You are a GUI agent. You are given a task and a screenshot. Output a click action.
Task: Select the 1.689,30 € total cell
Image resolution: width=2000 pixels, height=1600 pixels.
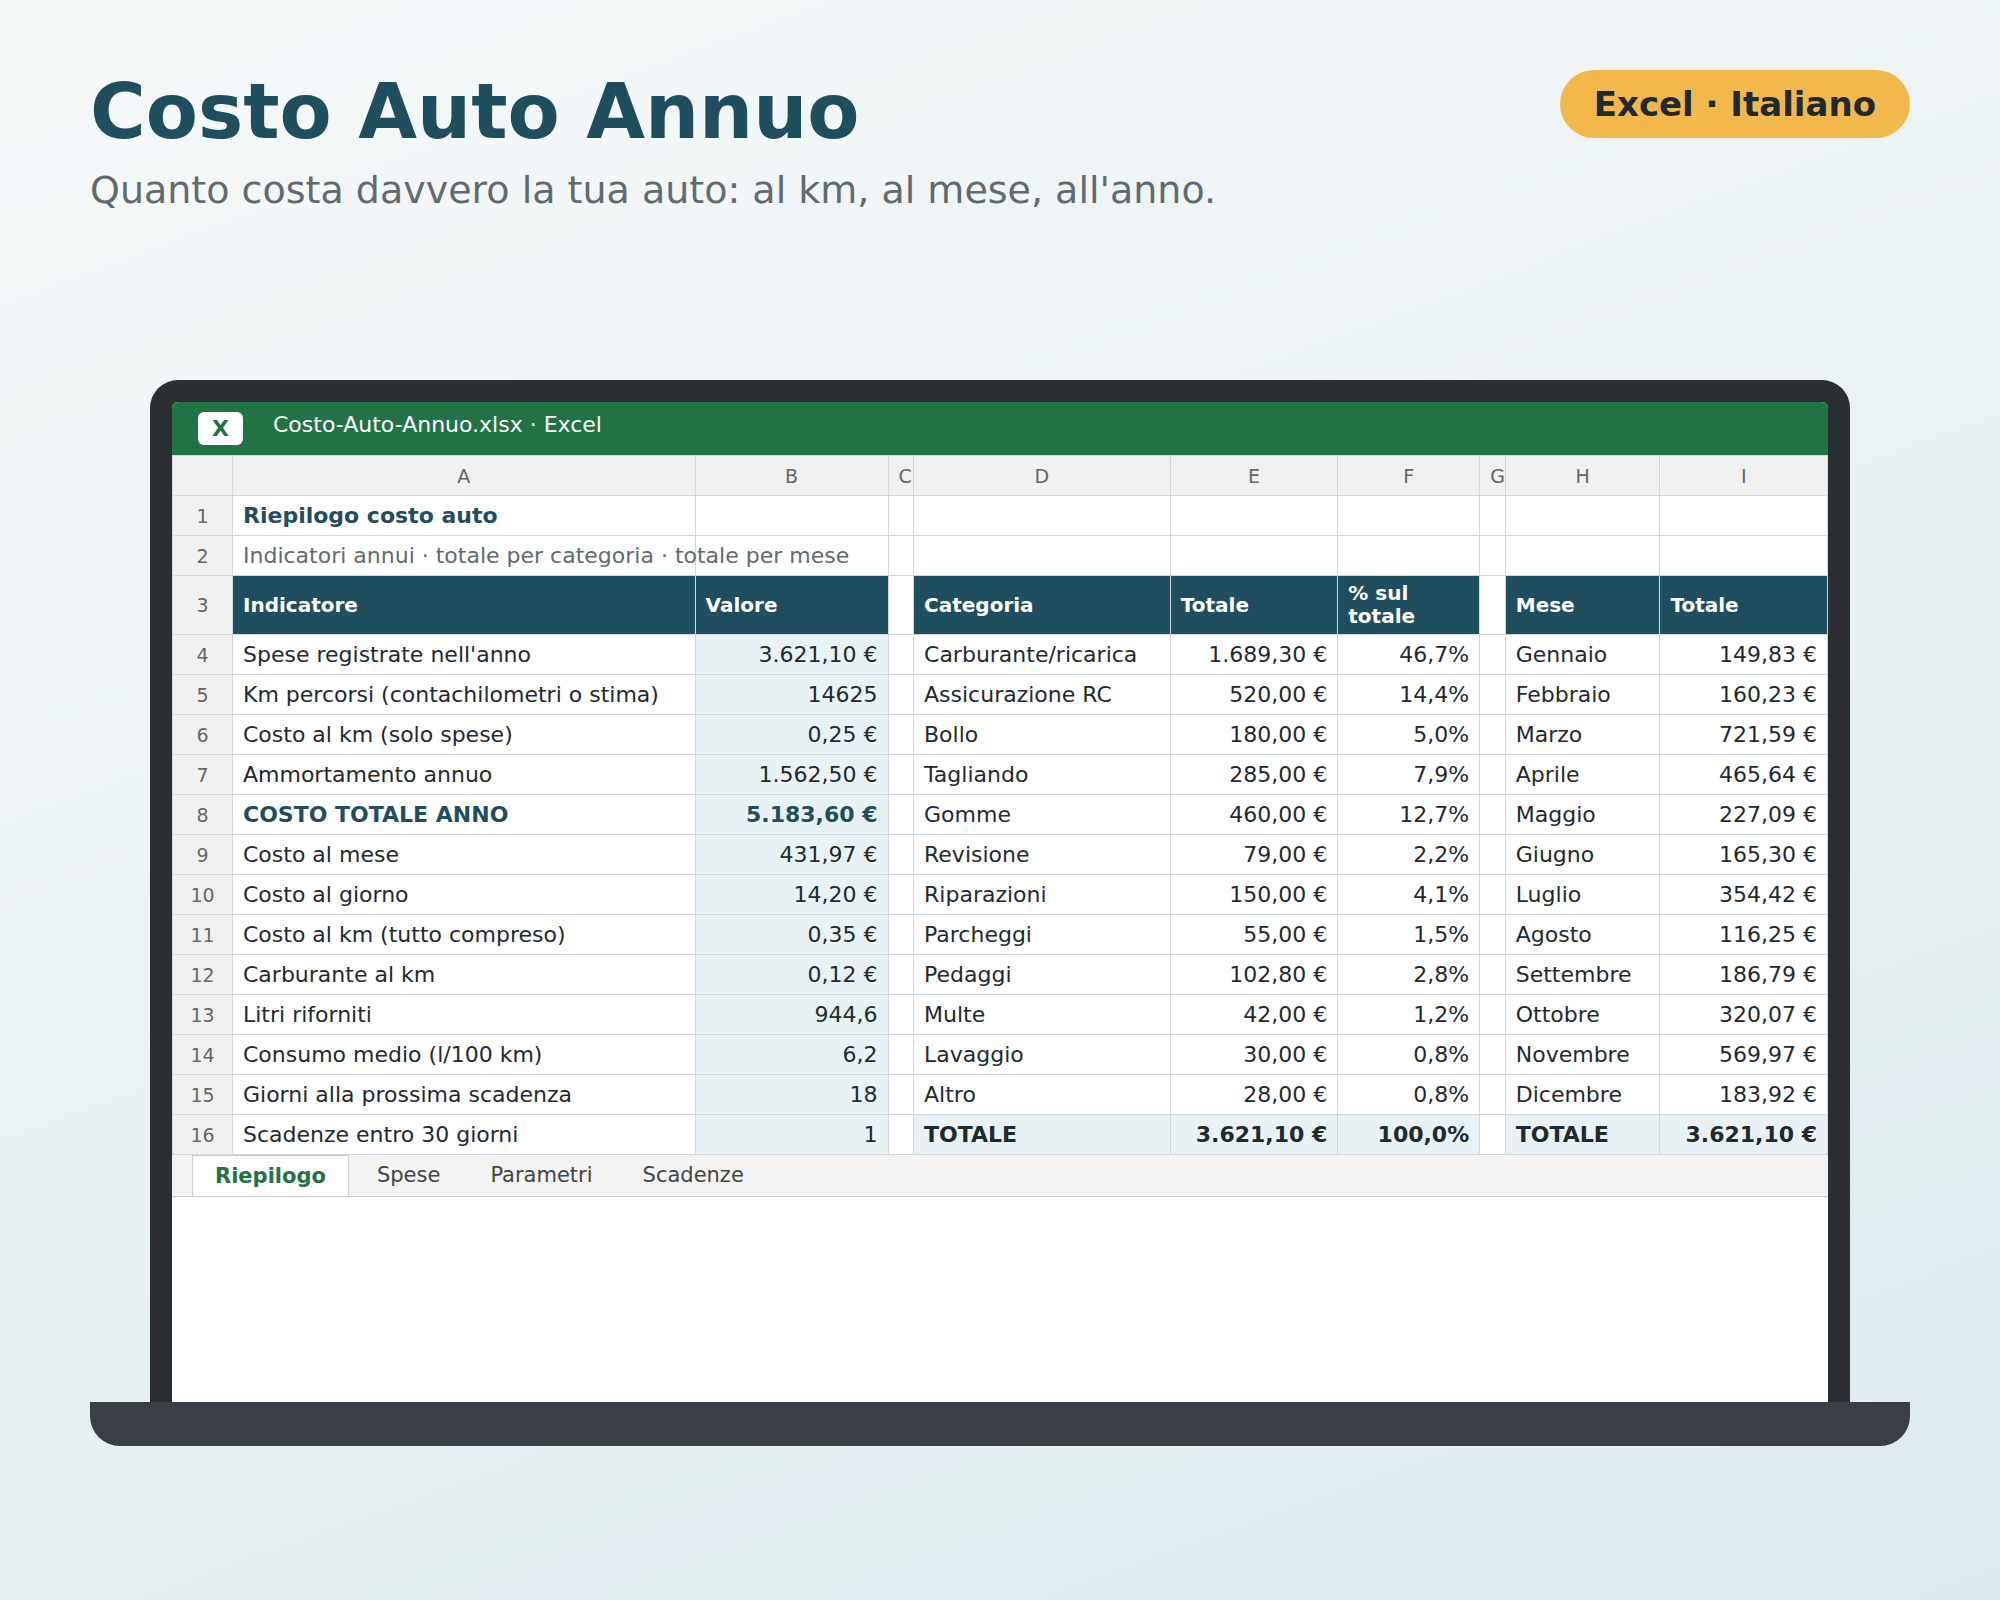(x=1254, y=655)
